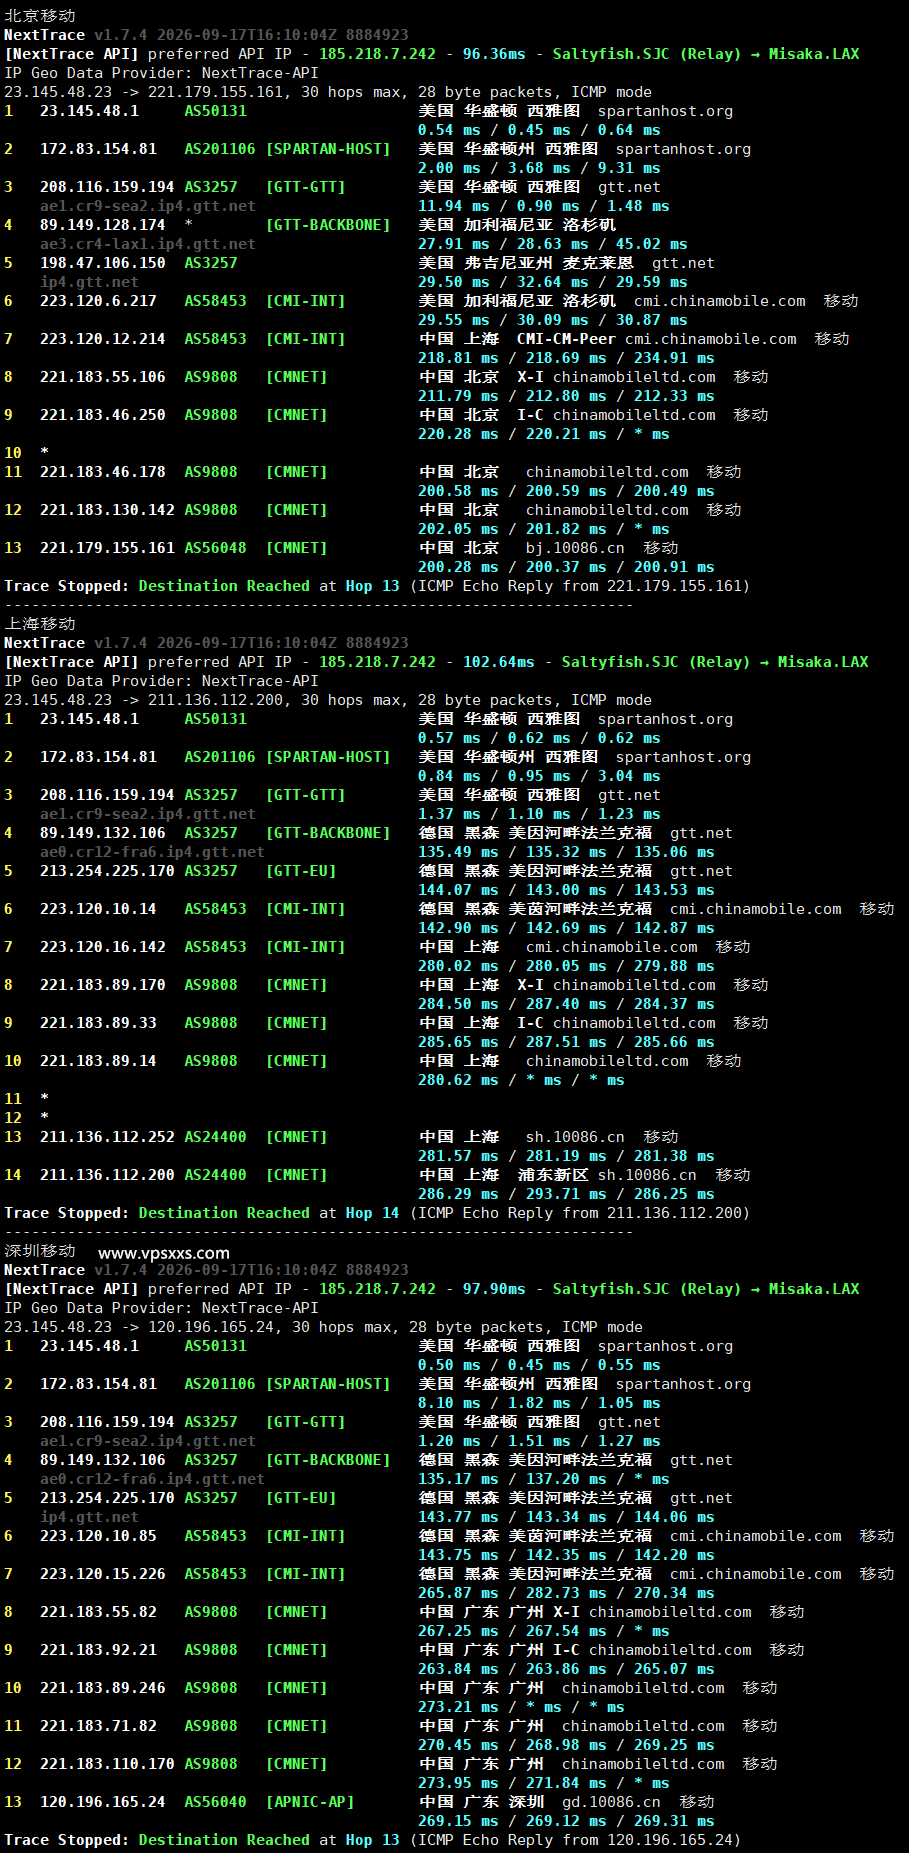Click the Hop 14 text

pos(372,1213)
